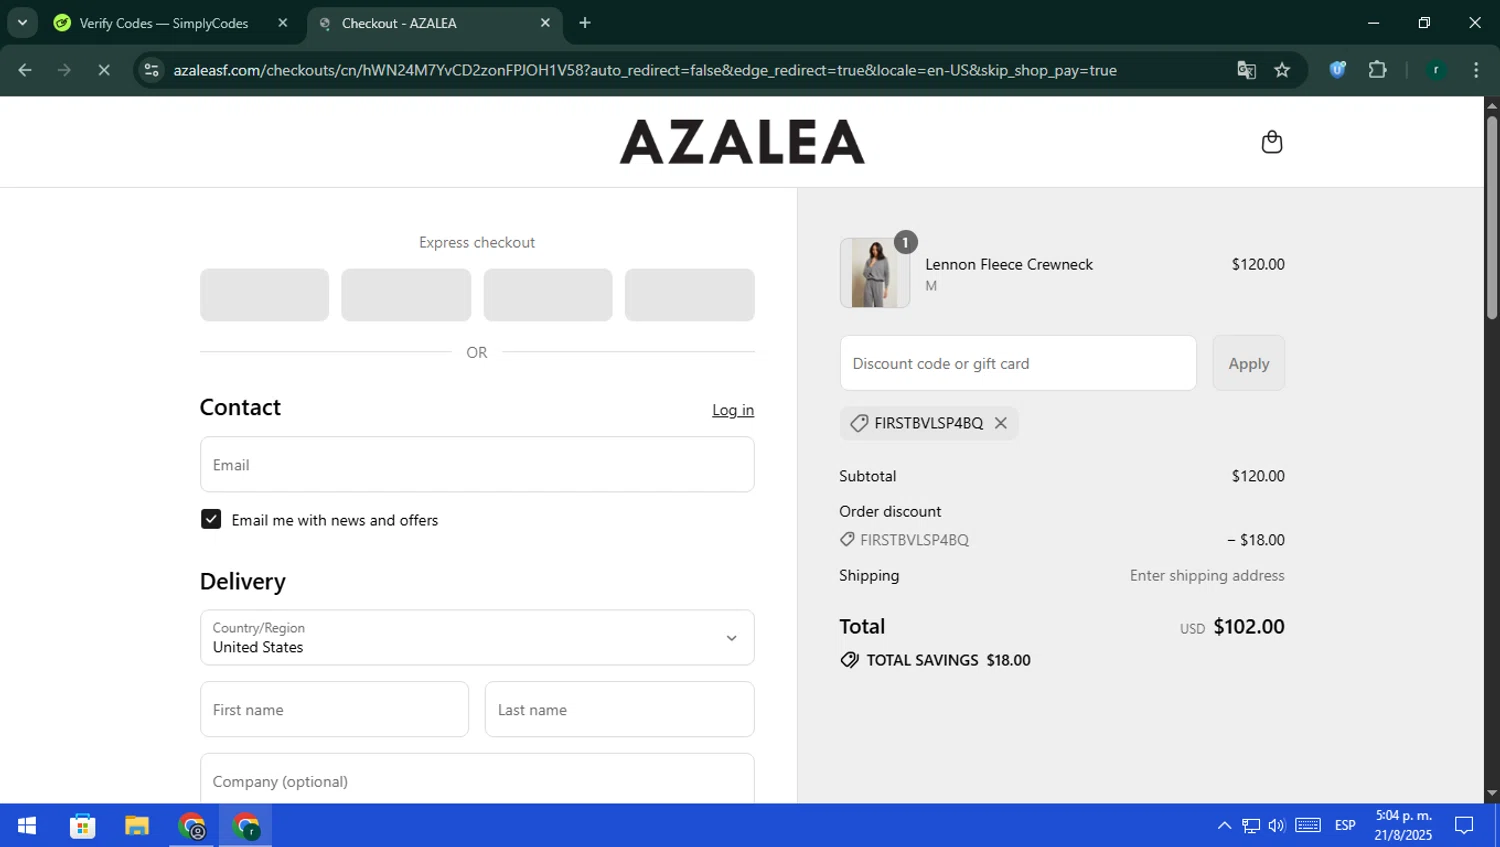The height and width of the screenshot is (847, 1500).
Task: Open the volume control icon
Action: tap(1277, 826)
